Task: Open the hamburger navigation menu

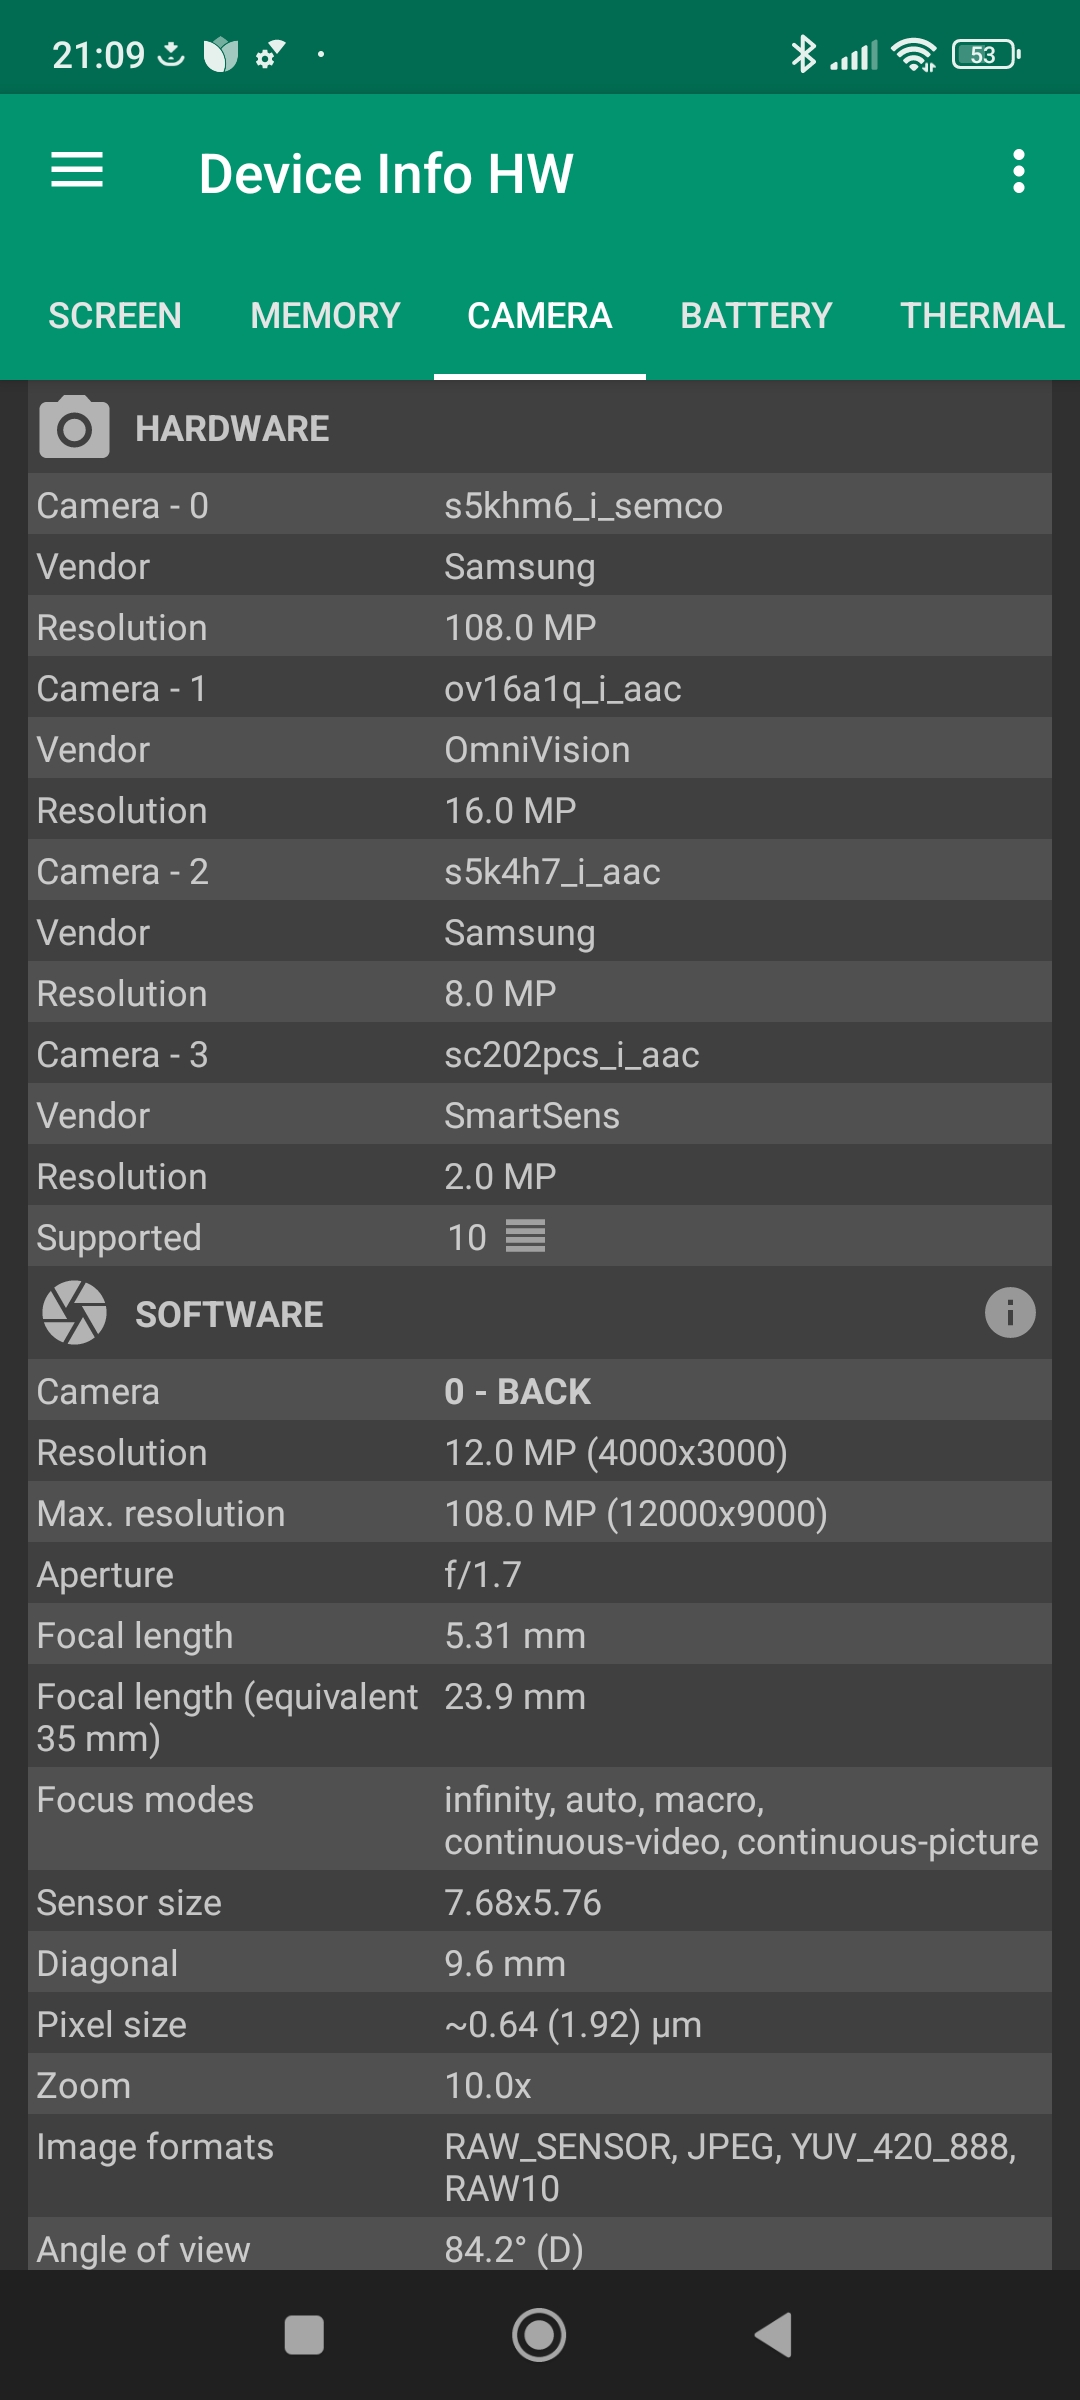Action: 77,171
